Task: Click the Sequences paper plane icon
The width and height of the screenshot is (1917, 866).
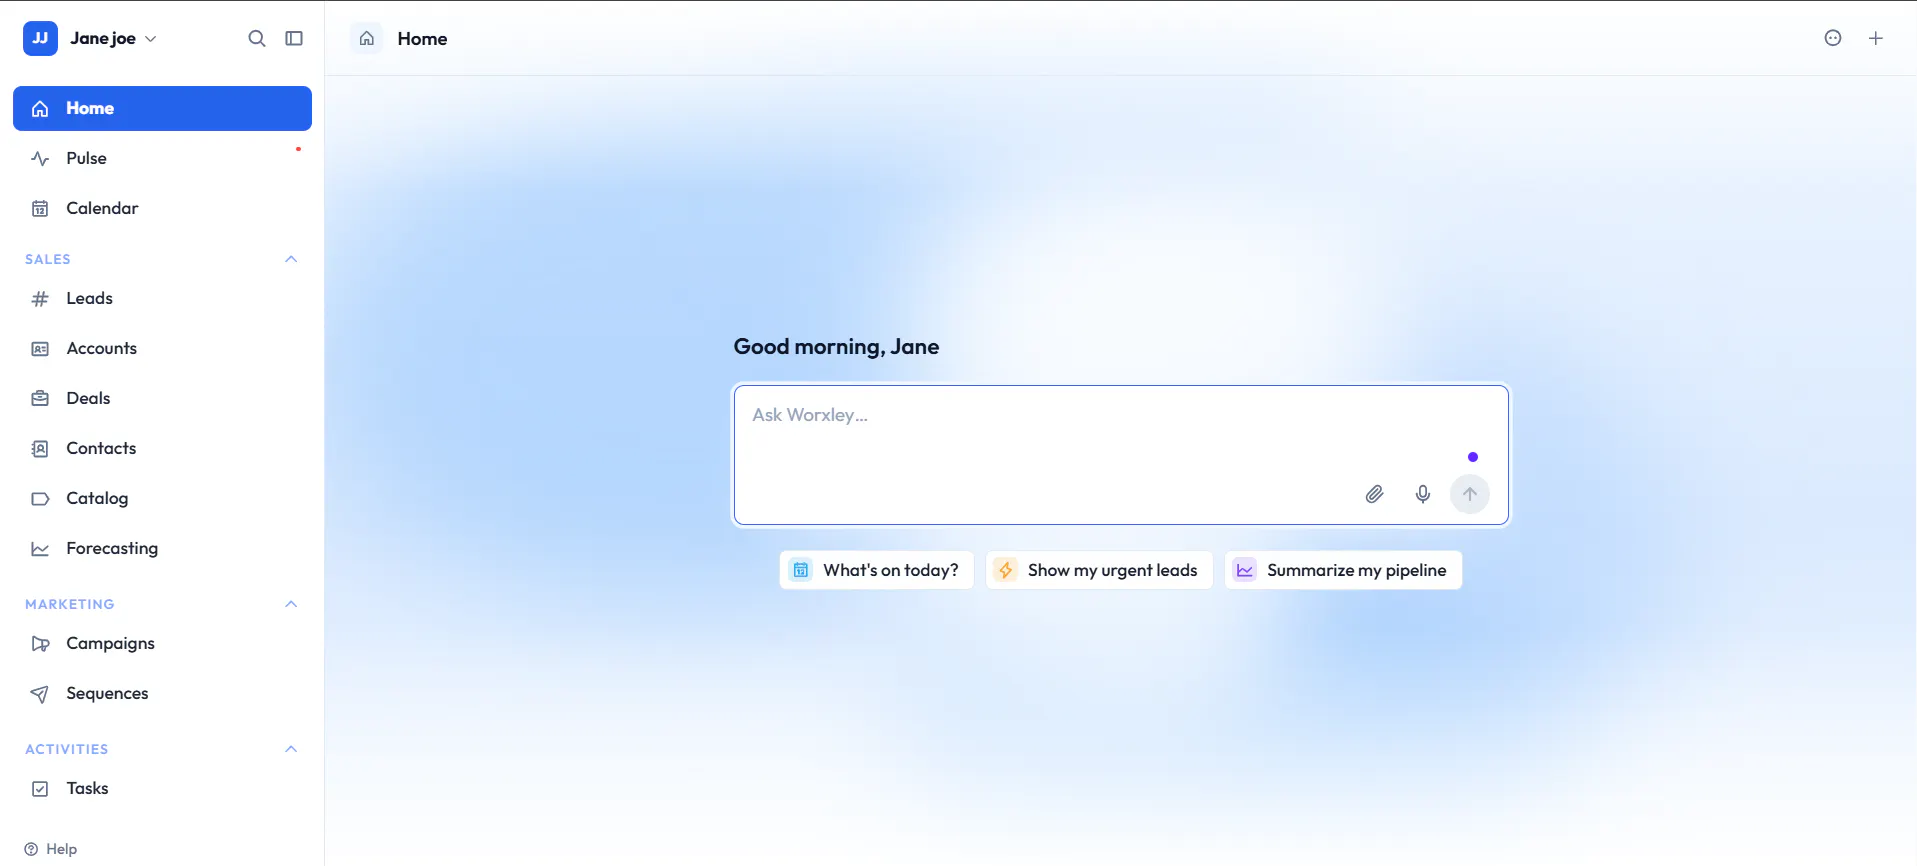Action: click(40, 693)
